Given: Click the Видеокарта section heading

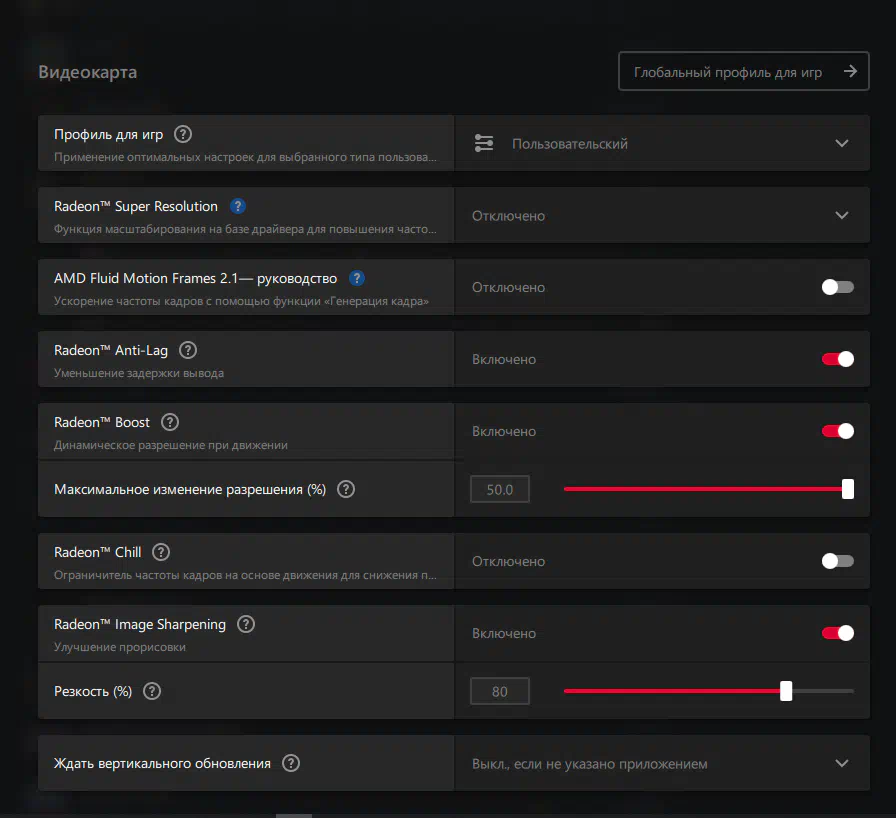Looking at the screenshot, I should 87,72.
